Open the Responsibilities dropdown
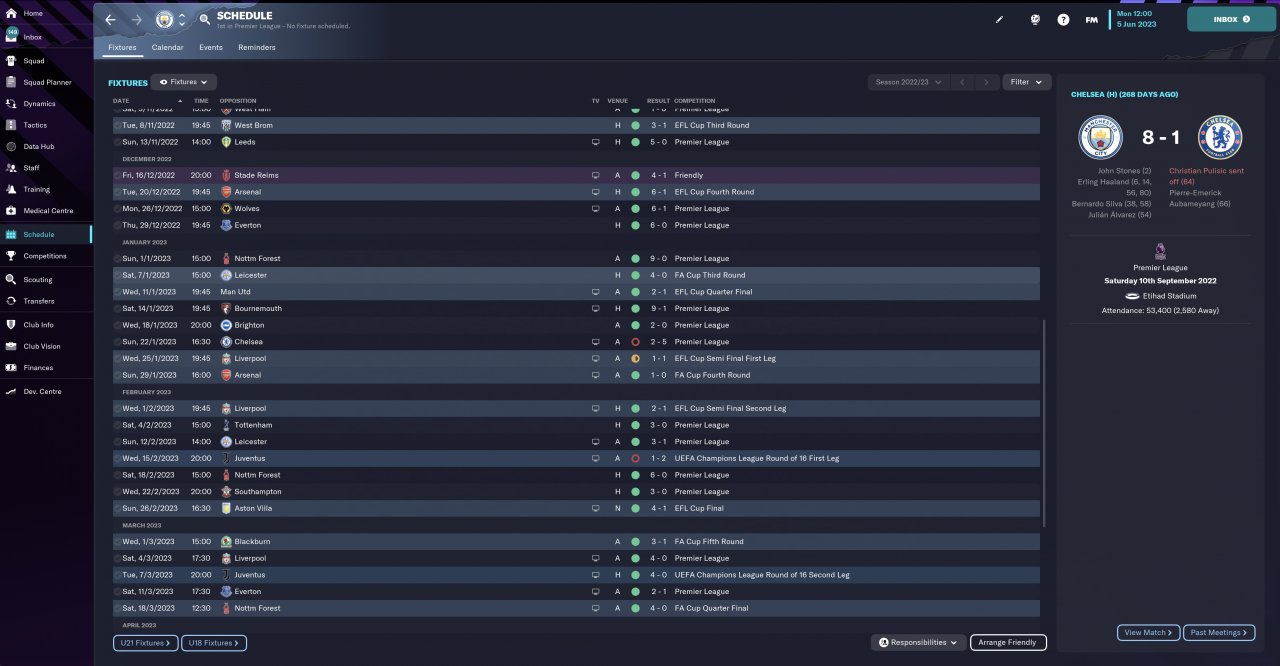The height and width of the screenshot is (666, 1280). 918,643
